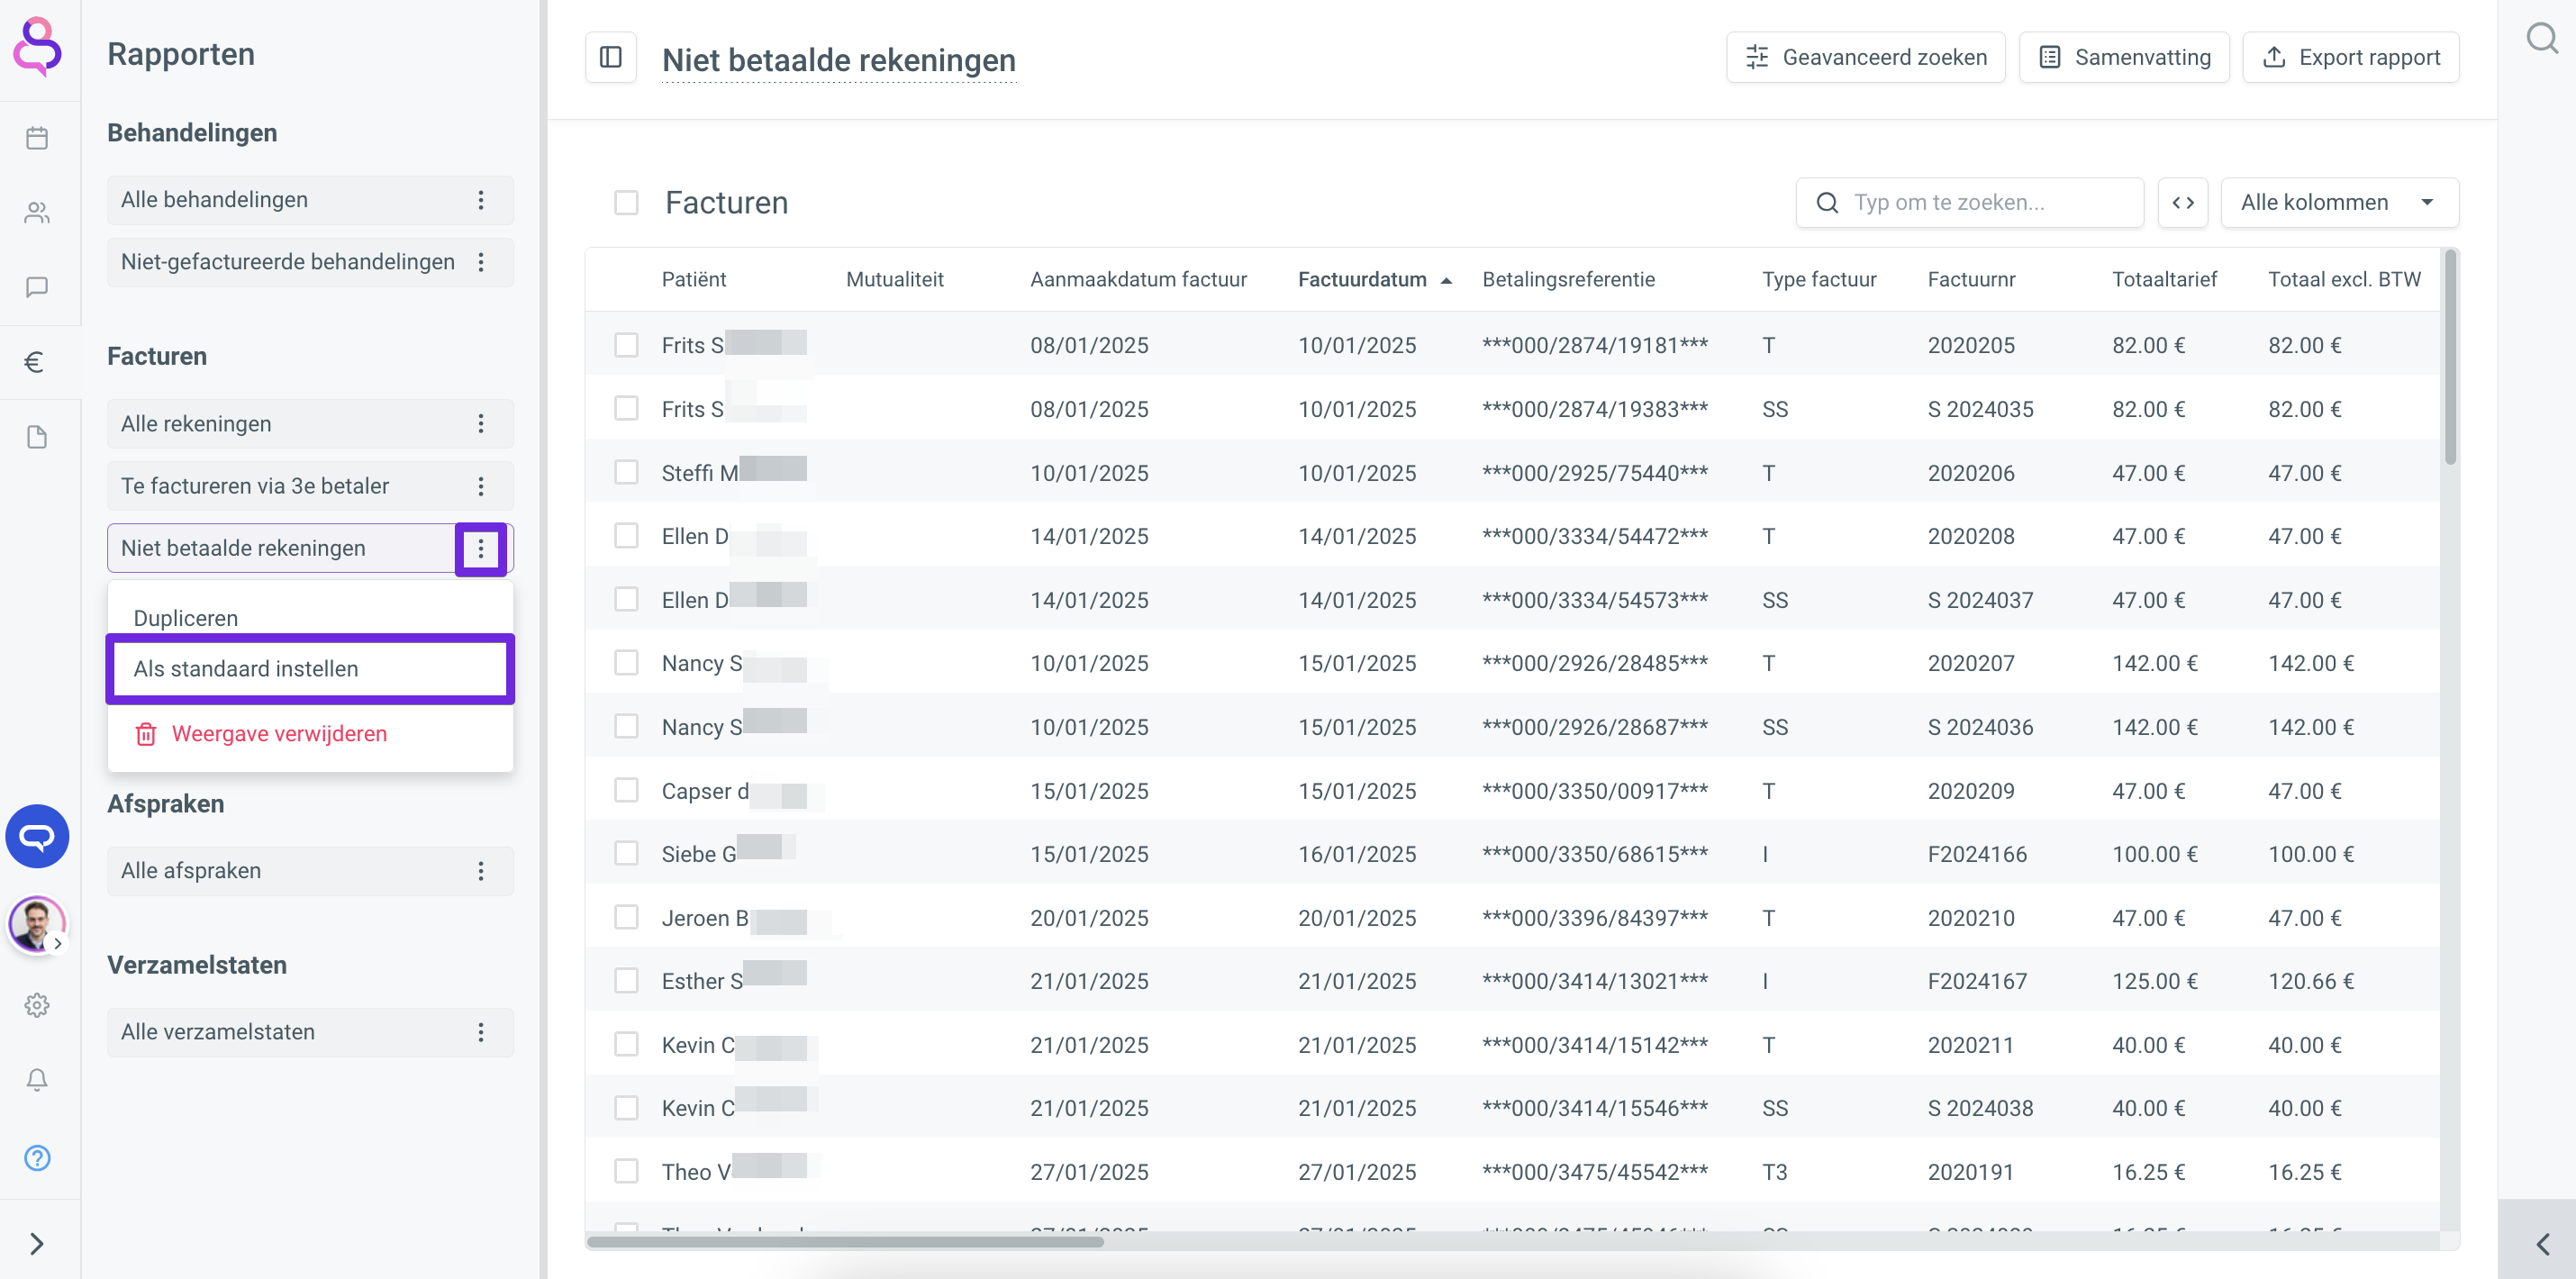The width and height of the screenshot is (2576, 1279).
Task: Tick the checkbox for the Jeroen B invoice
Action: [x=626, y=917]
